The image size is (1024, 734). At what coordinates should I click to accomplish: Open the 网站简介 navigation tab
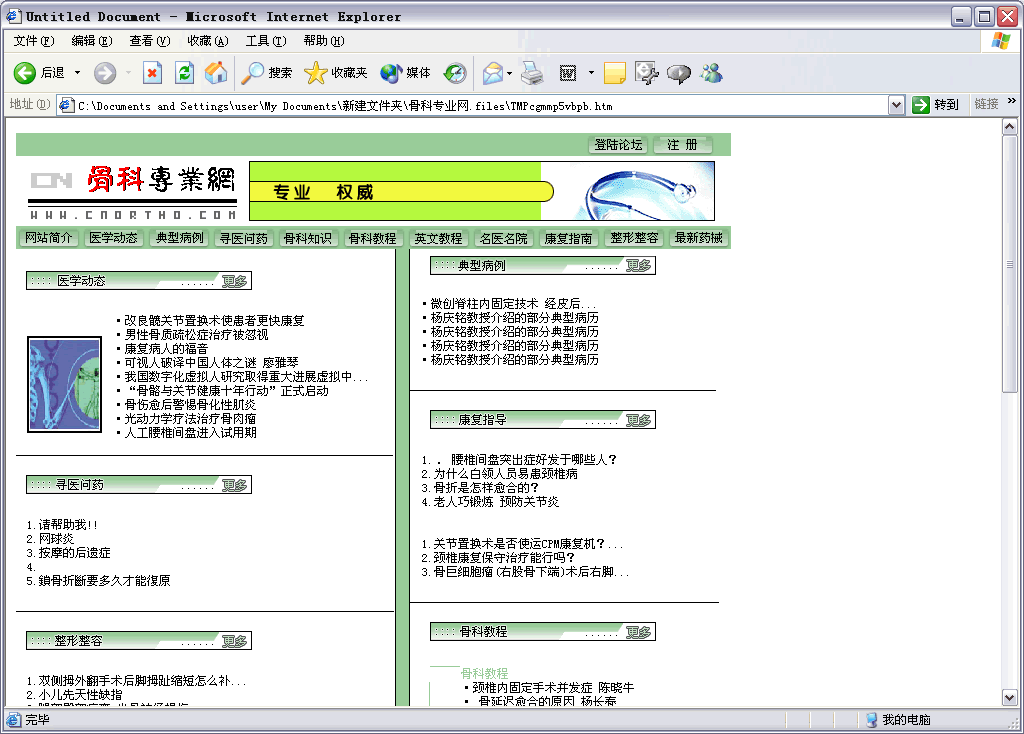[49, 238]
